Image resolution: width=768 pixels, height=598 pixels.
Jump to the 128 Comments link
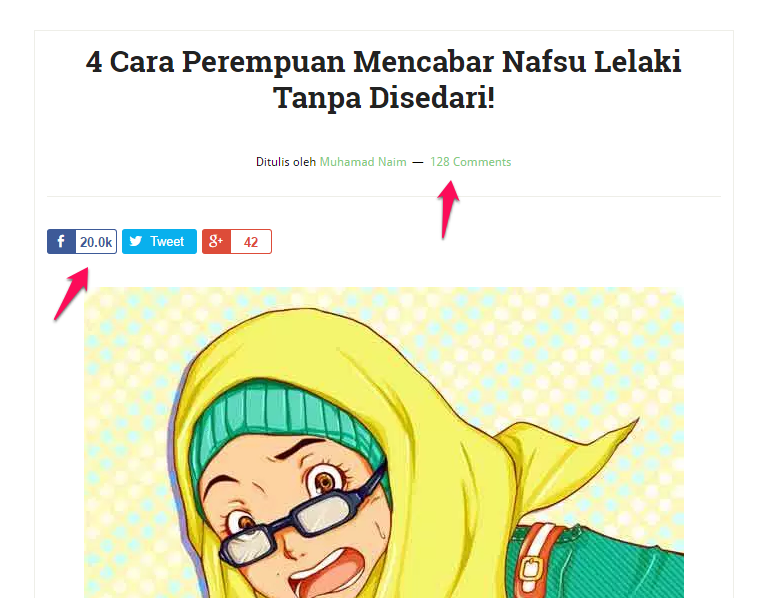[x=470, y=162]
